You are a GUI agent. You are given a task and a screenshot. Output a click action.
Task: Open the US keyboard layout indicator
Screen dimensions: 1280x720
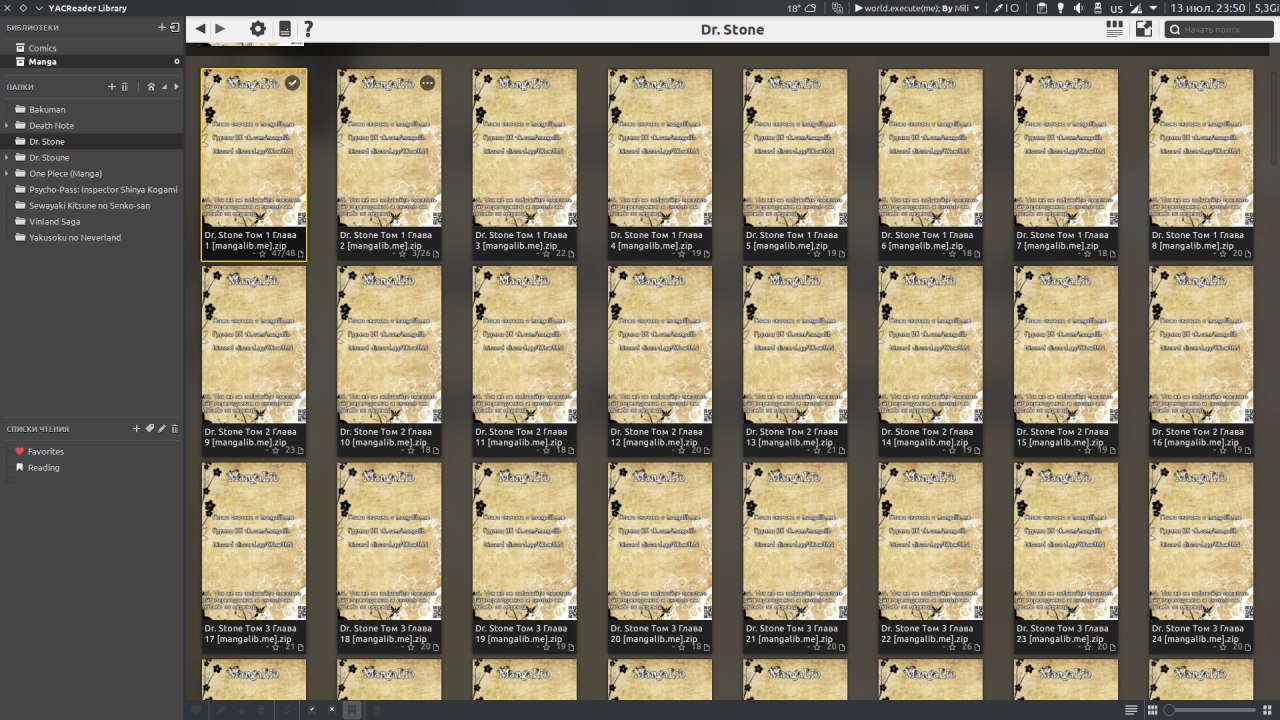pyautogui.click(x=1116, y=8)
